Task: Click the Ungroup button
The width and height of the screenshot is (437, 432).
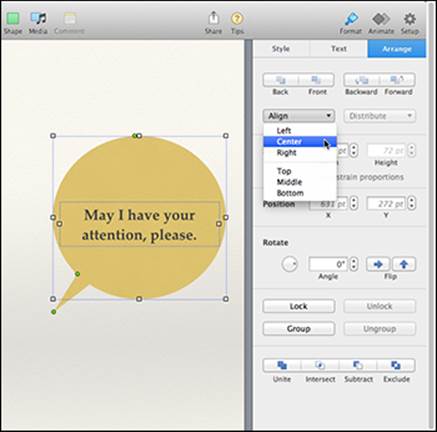Action: tap(380, 329)
